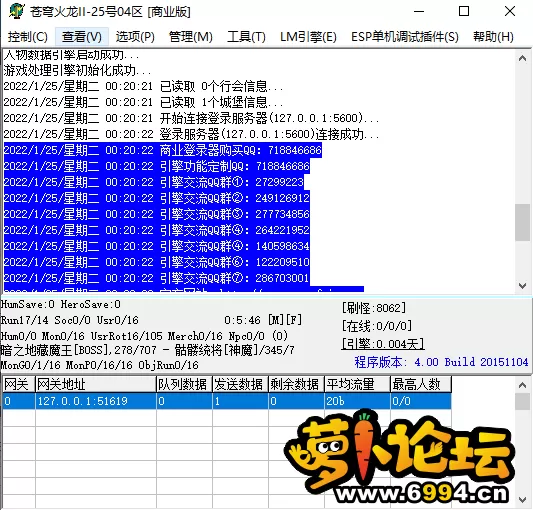
Task: Click log line with QQ群 264221952
Action: [x=157, y=230]
